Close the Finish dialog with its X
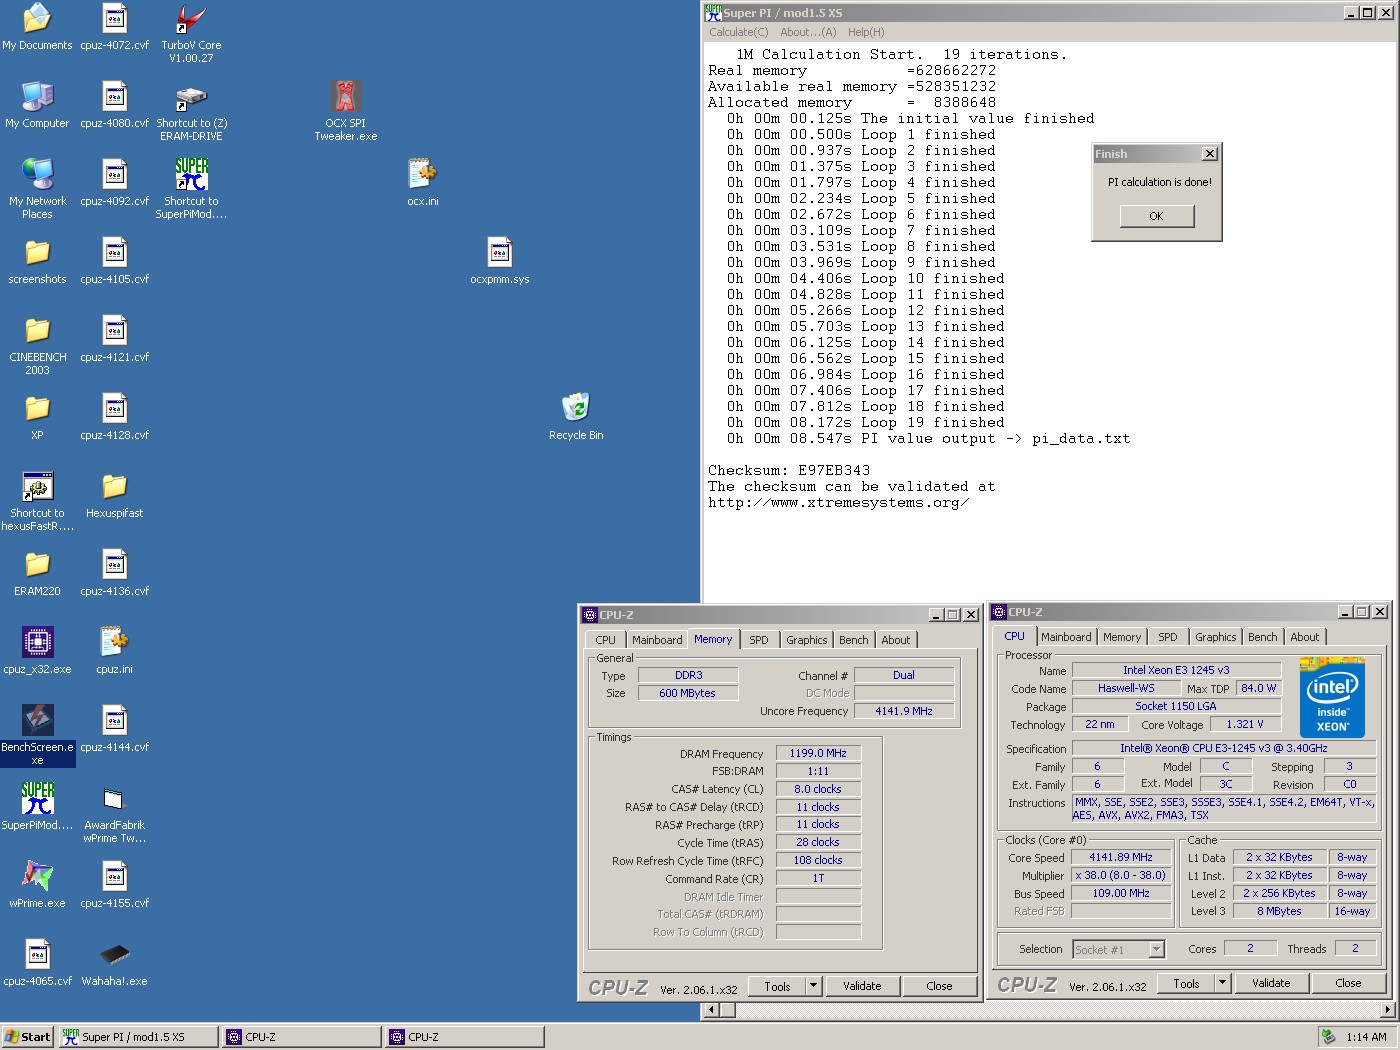Screen dimensions: 1400x1050 point(1210,154)
